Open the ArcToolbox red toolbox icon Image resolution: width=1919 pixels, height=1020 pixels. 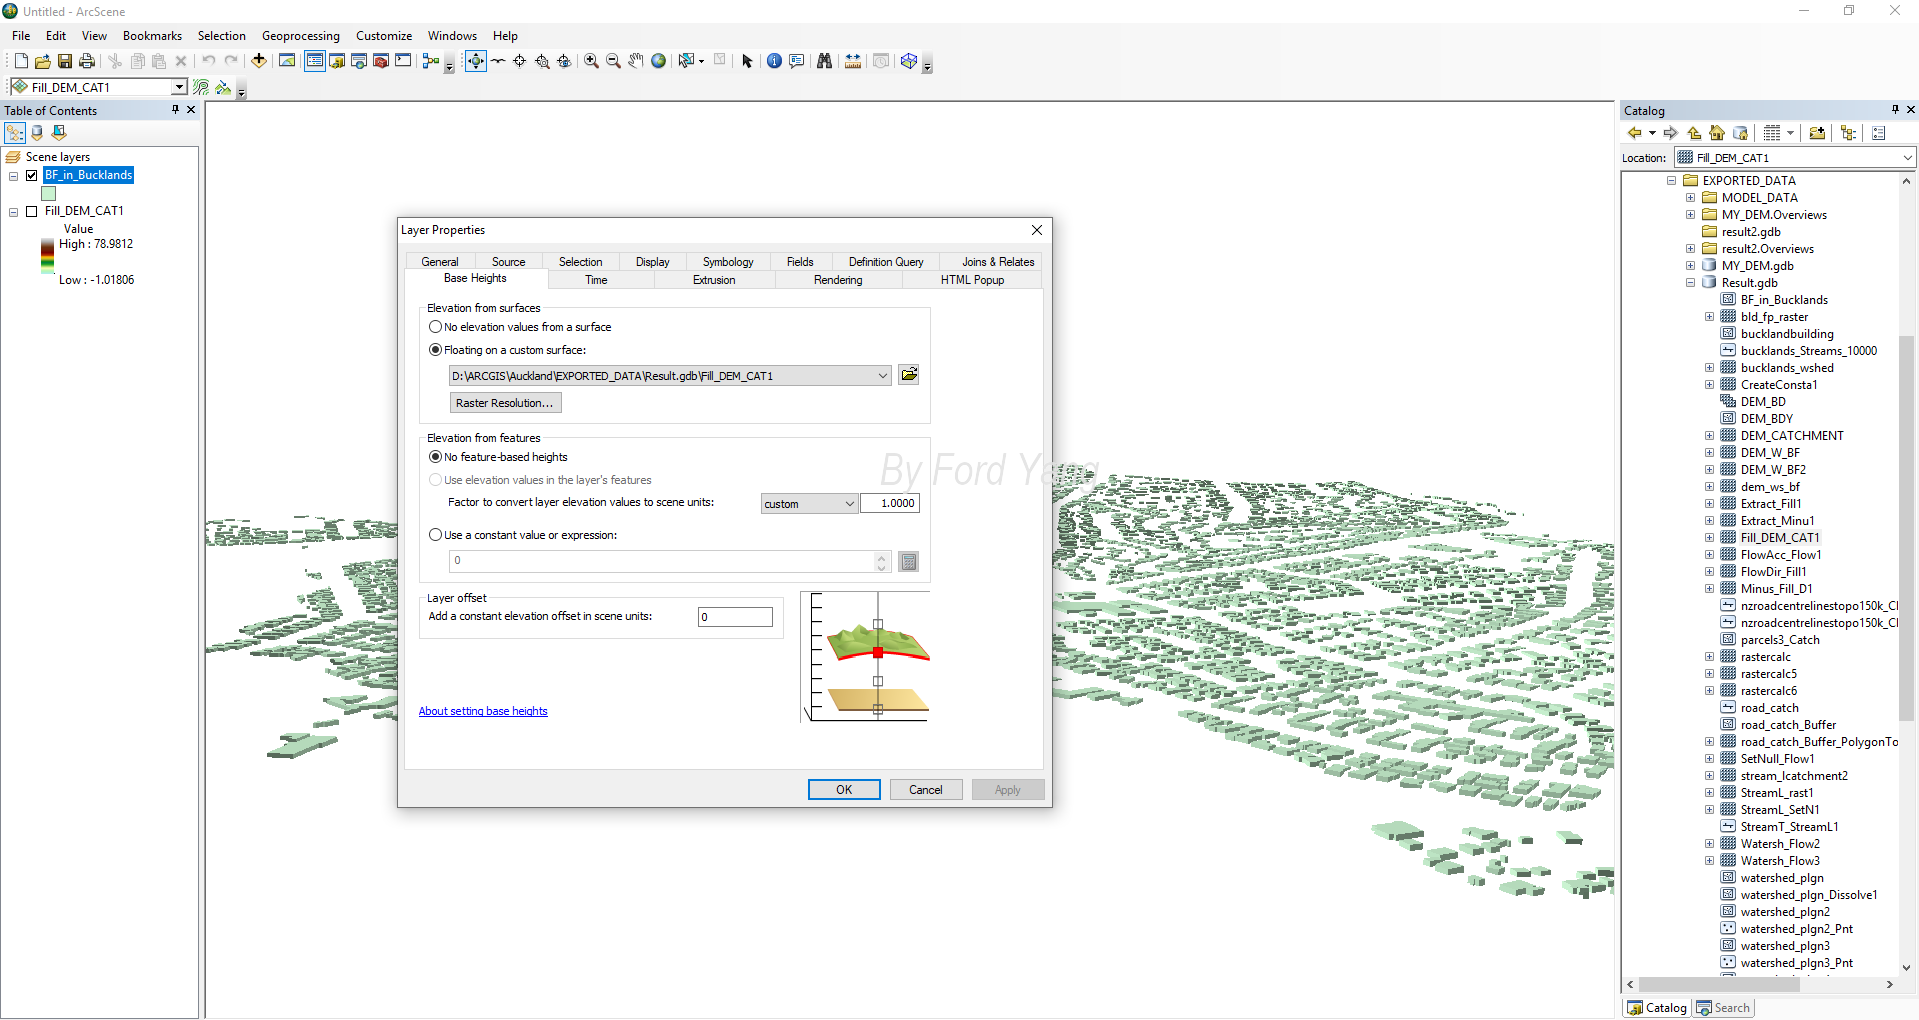(x=381, y=61)
